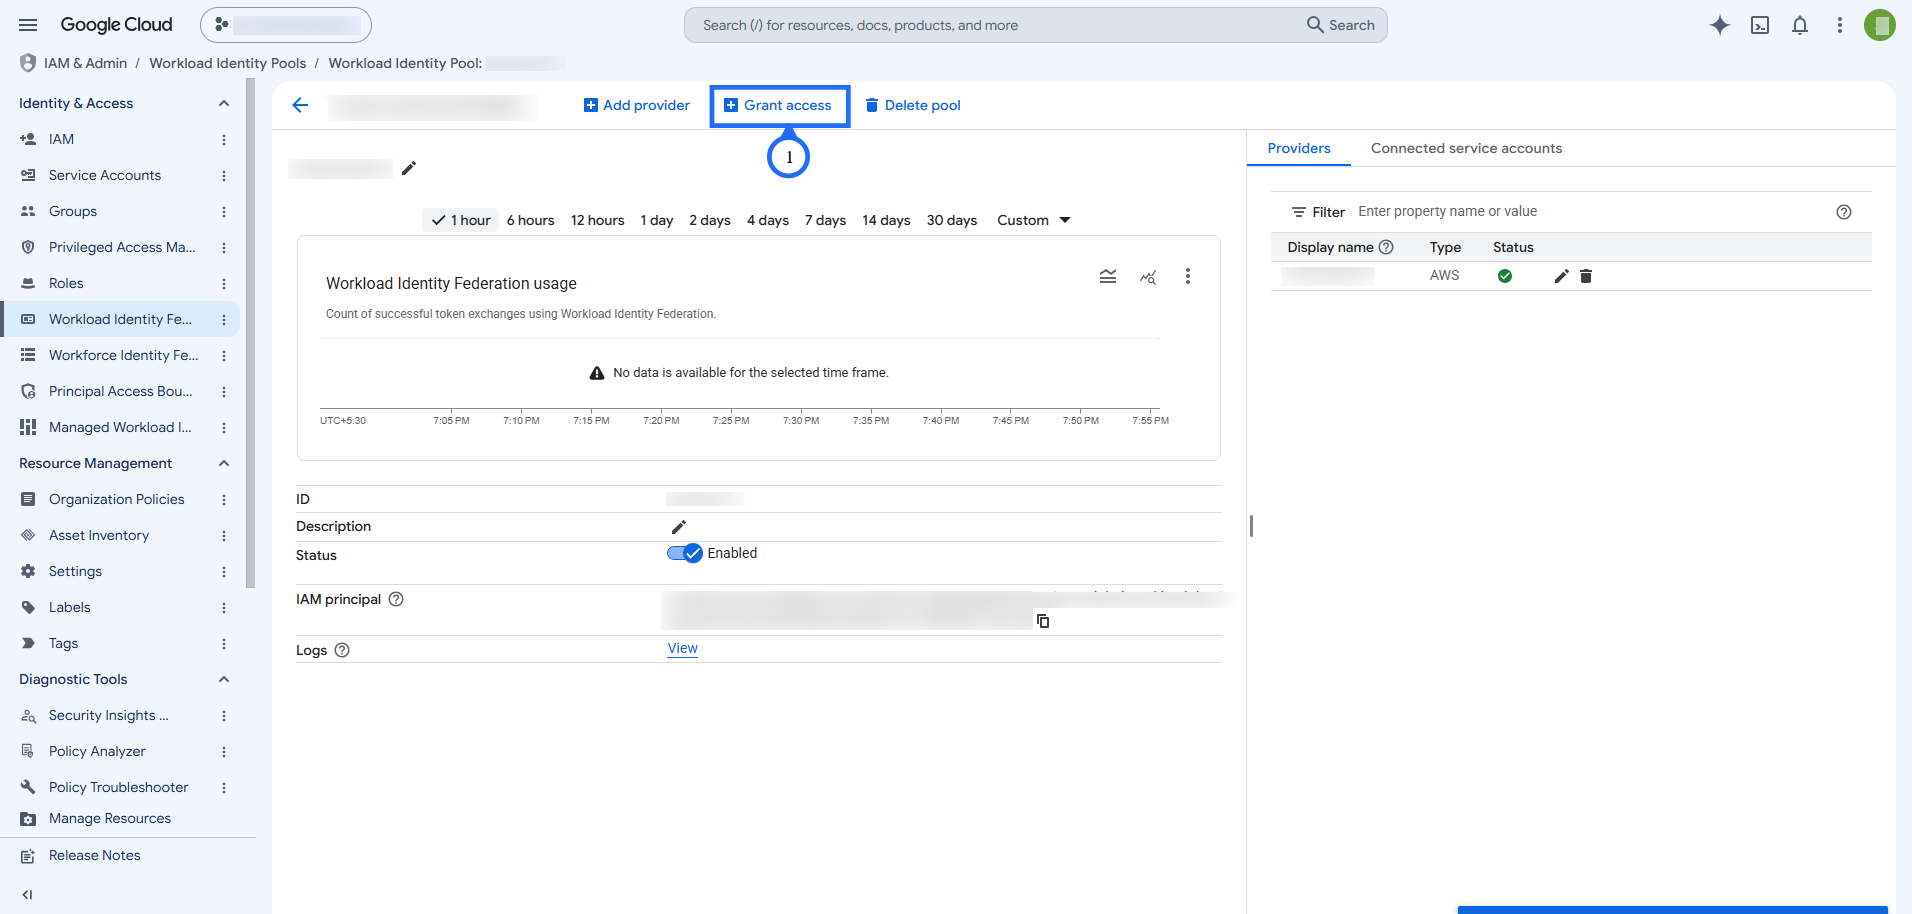Click the user account avatar

point(1880,25)
